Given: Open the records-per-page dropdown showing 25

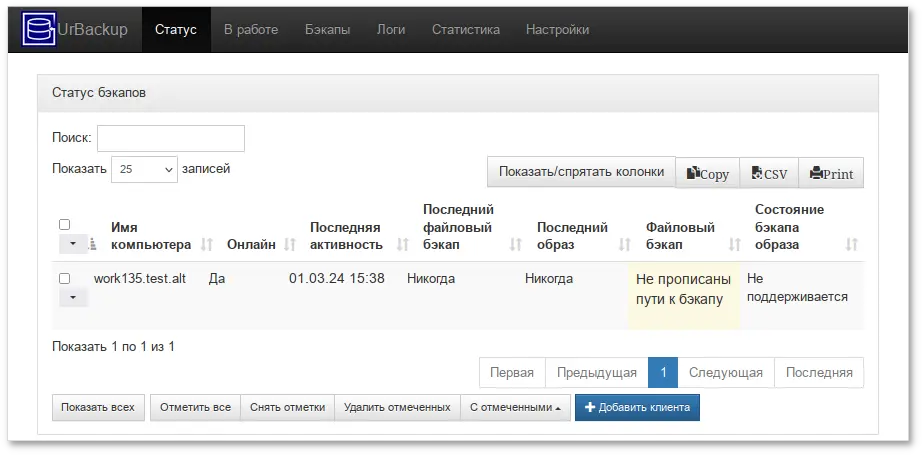Looking at the screenshot, I should [144, 169].
